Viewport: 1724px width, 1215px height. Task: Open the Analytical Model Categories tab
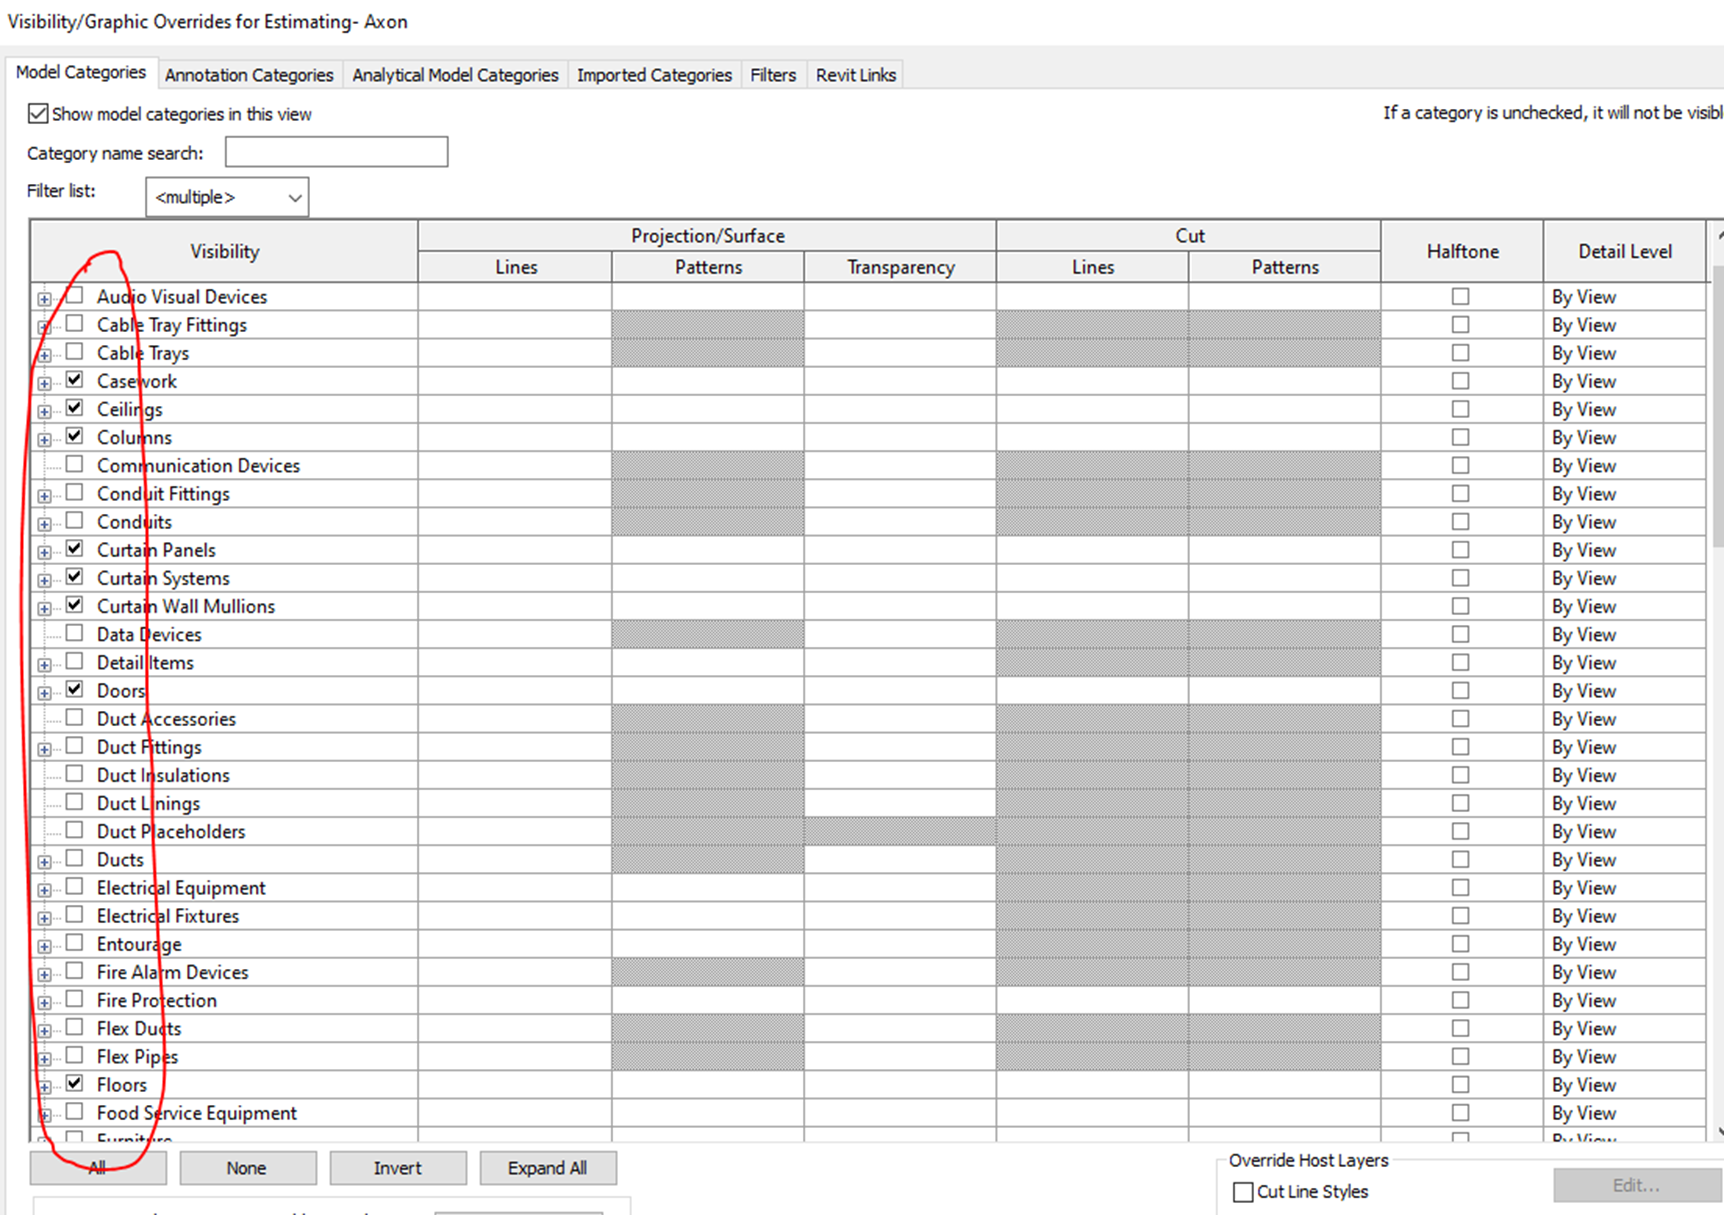click(x=455, y=75)
